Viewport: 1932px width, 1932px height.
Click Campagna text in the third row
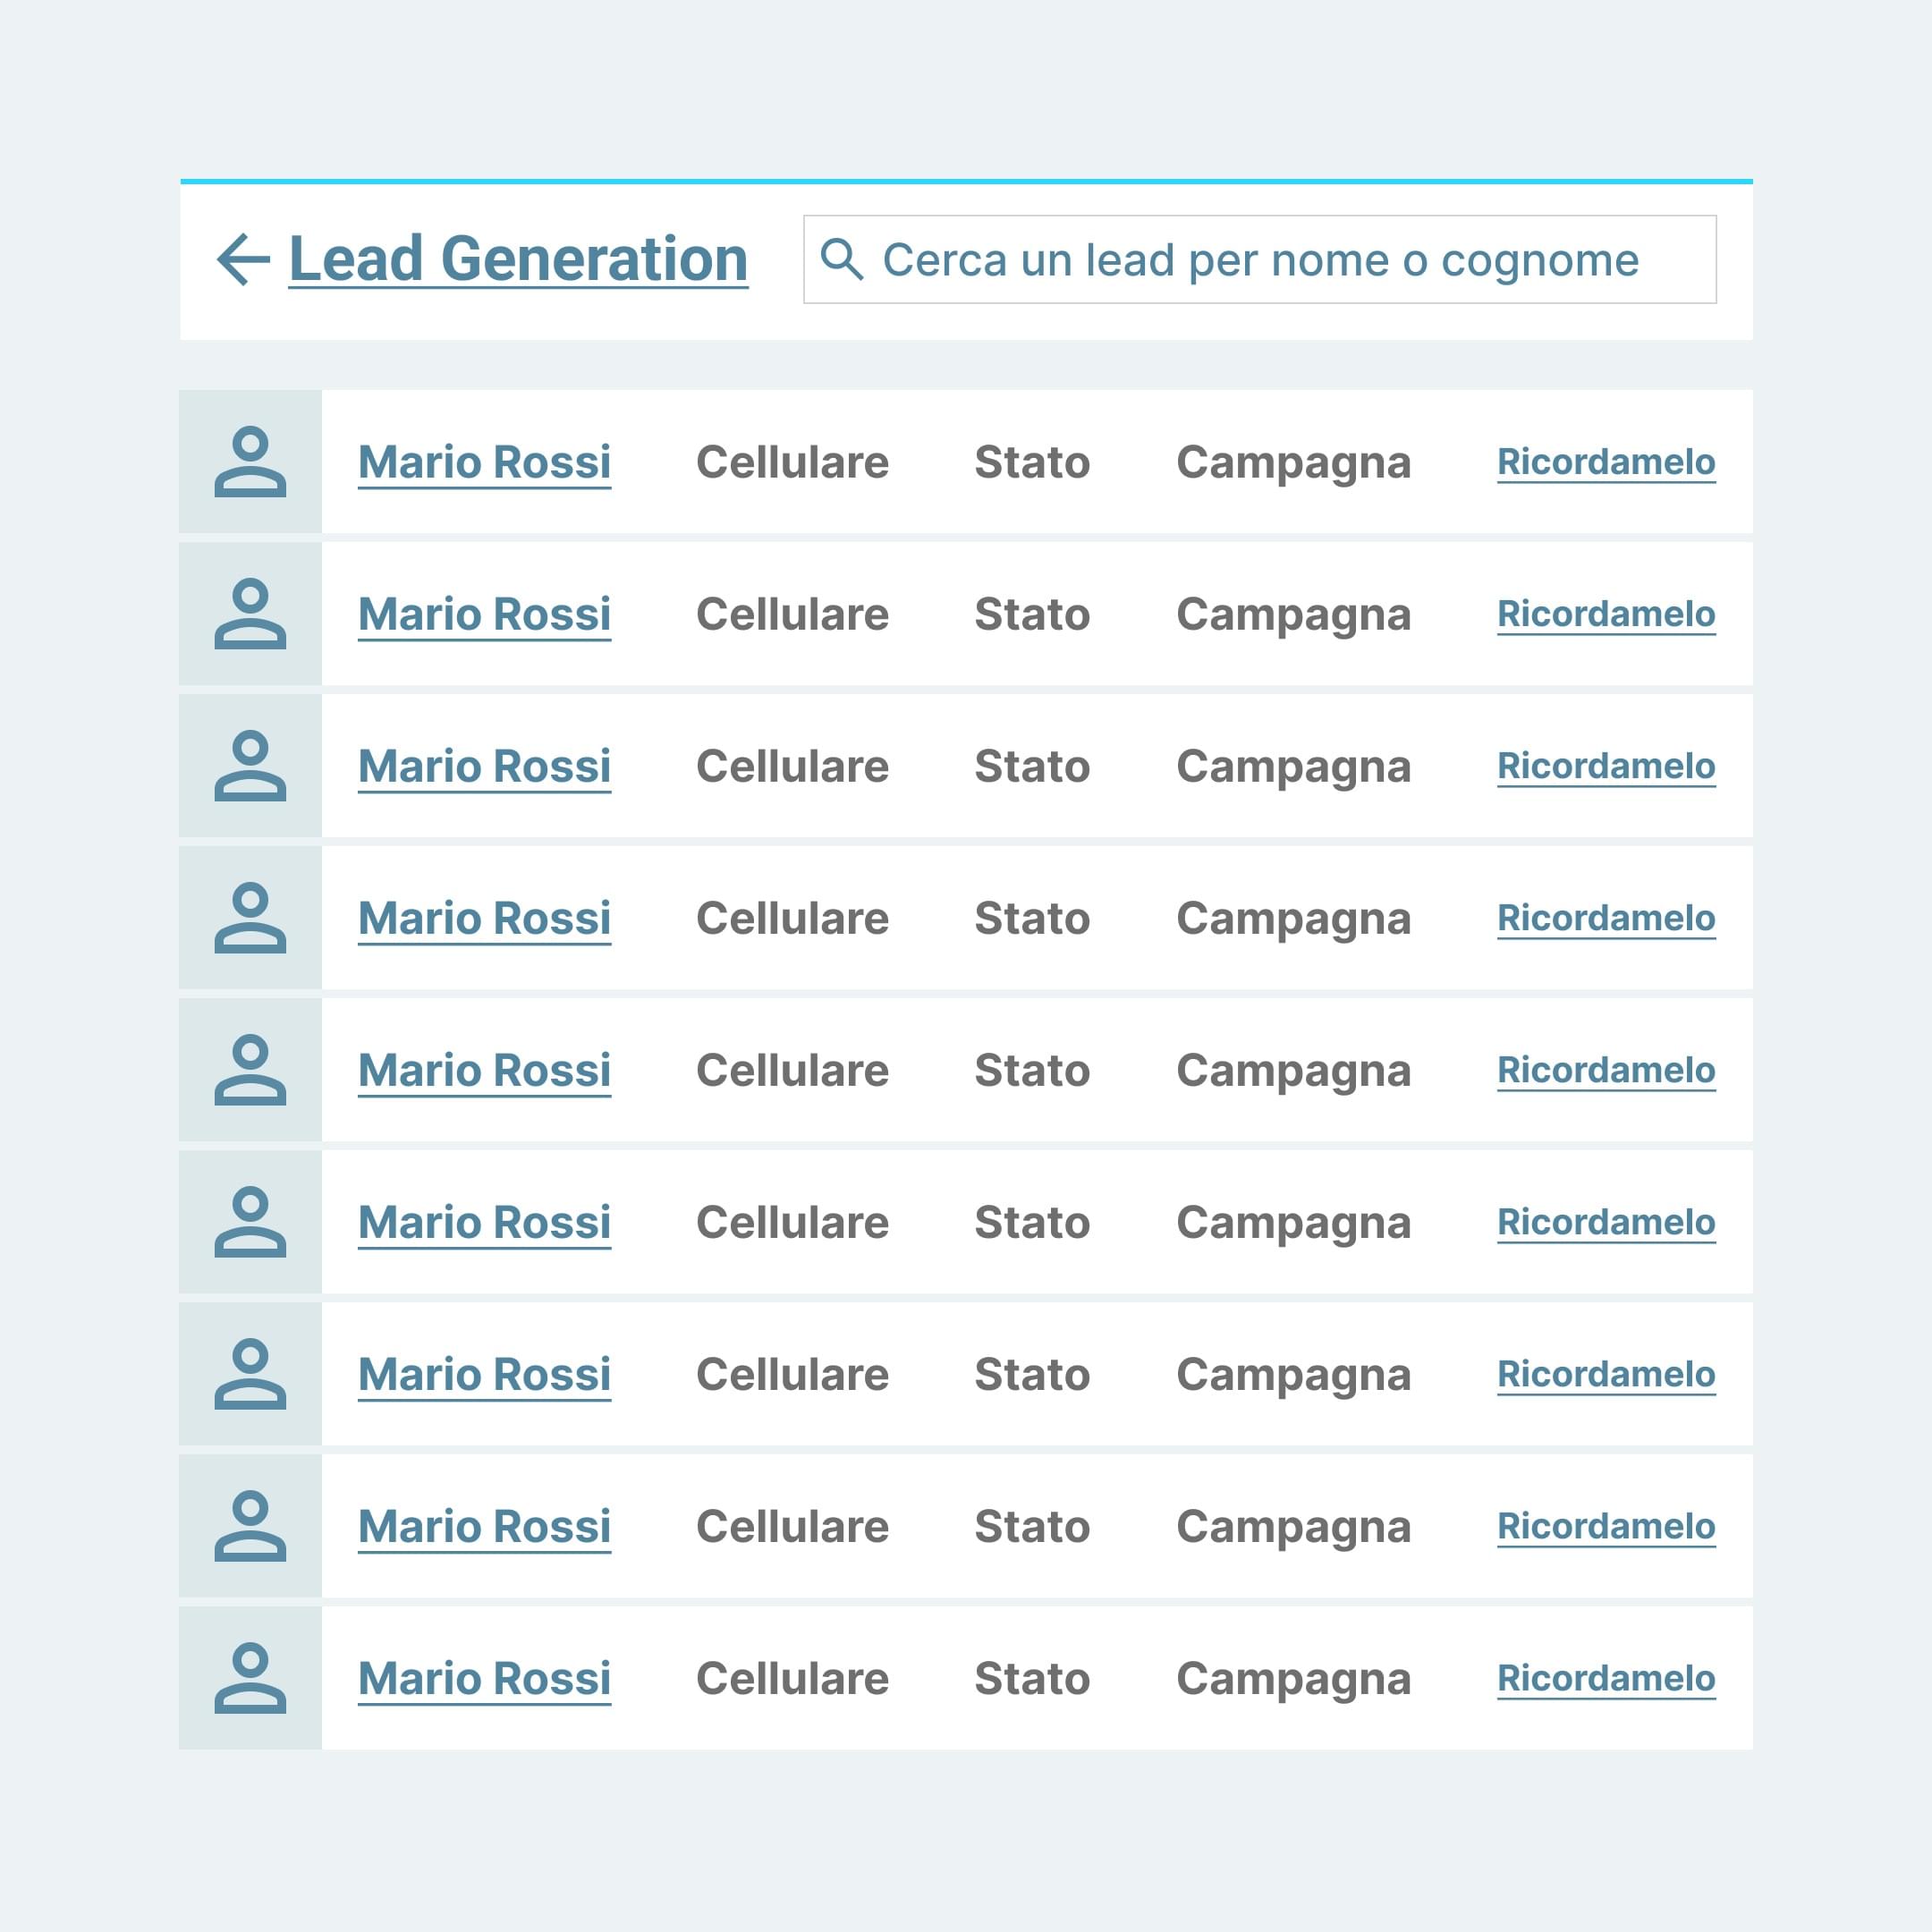click(x=1293, y=767)
